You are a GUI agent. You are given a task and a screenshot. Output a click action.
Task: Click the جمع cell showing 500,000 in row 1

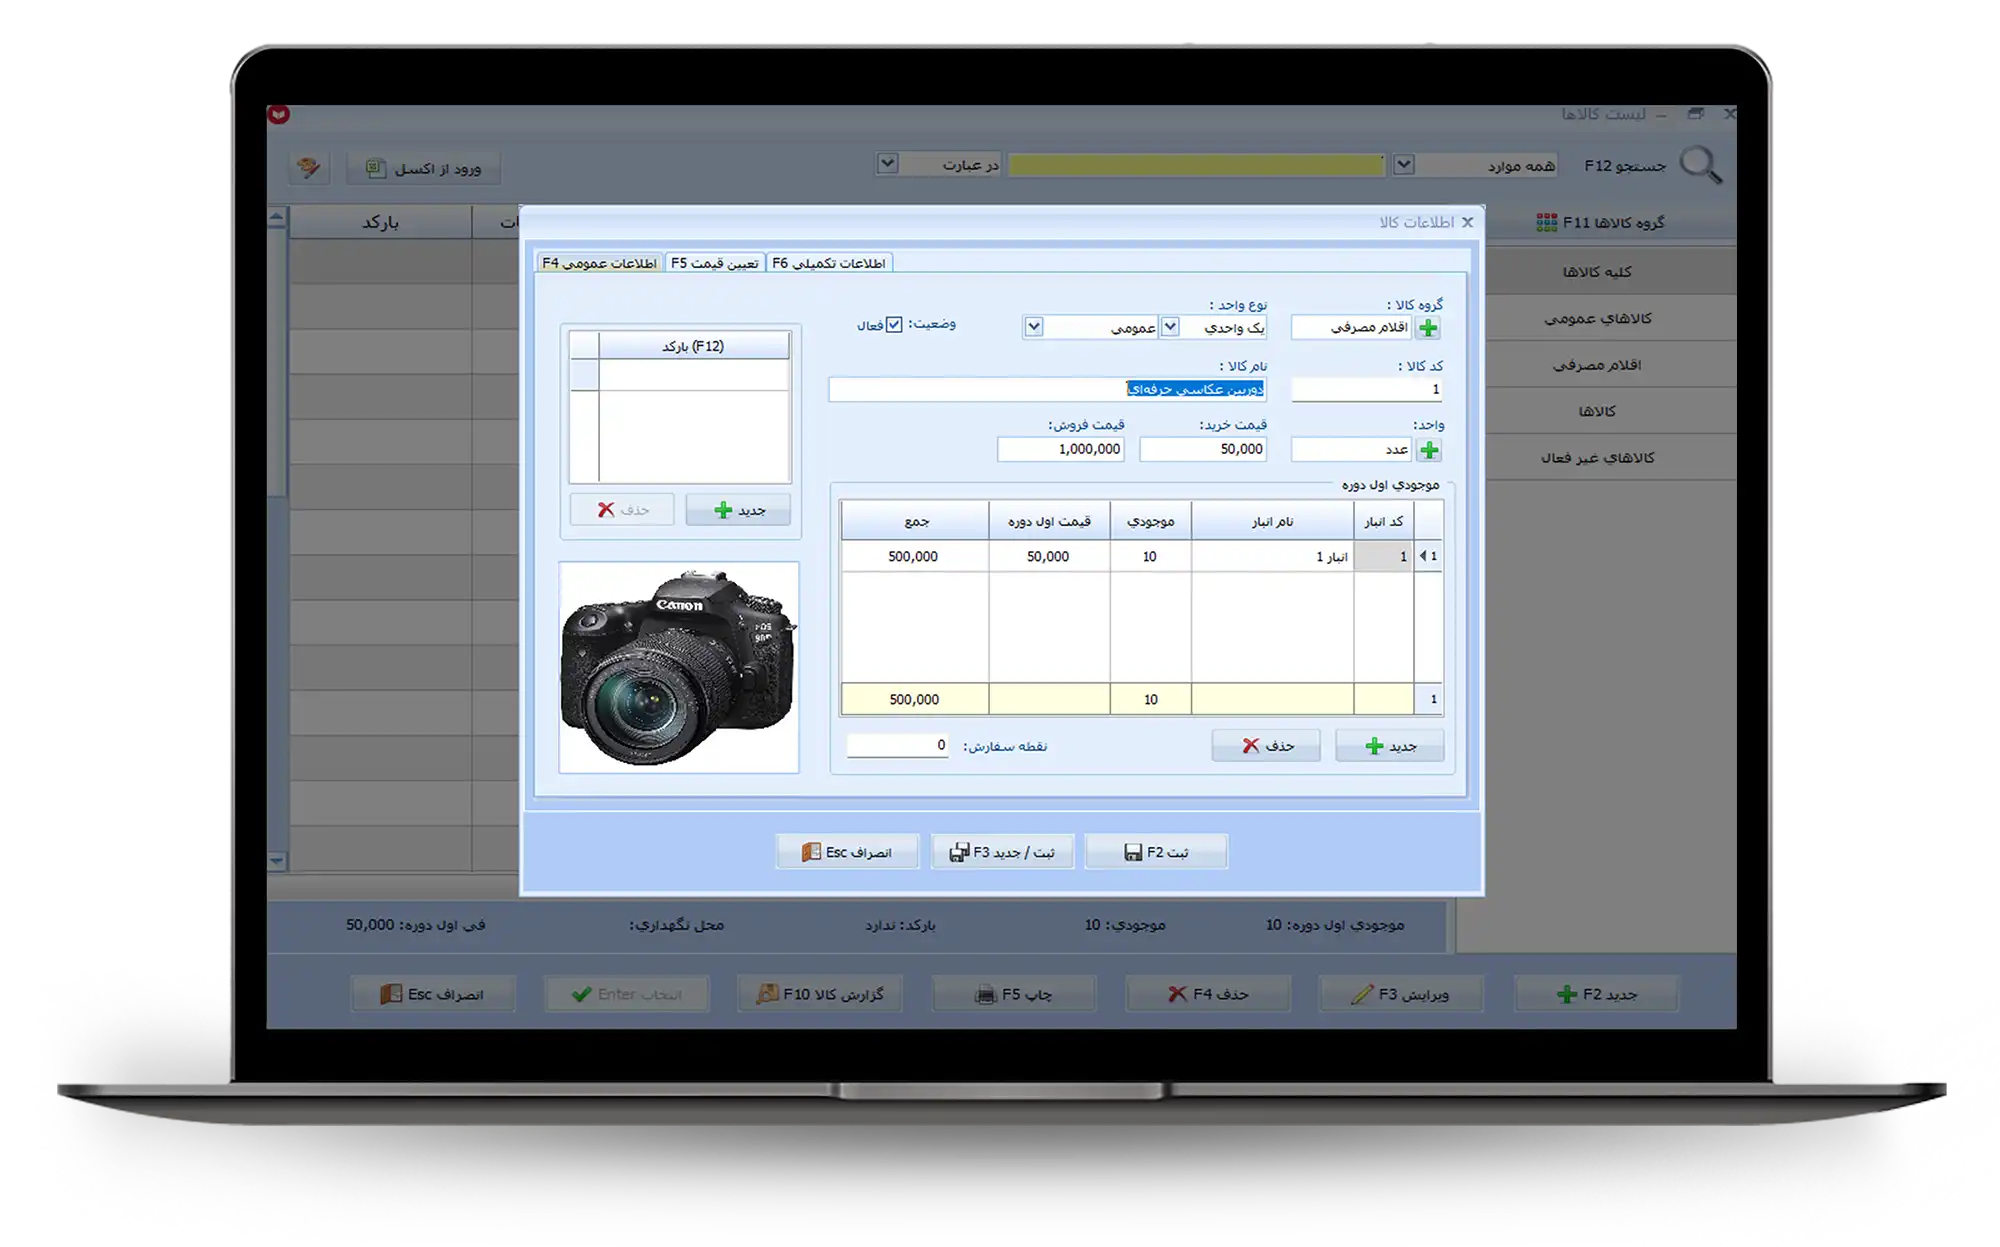[915, 556]
